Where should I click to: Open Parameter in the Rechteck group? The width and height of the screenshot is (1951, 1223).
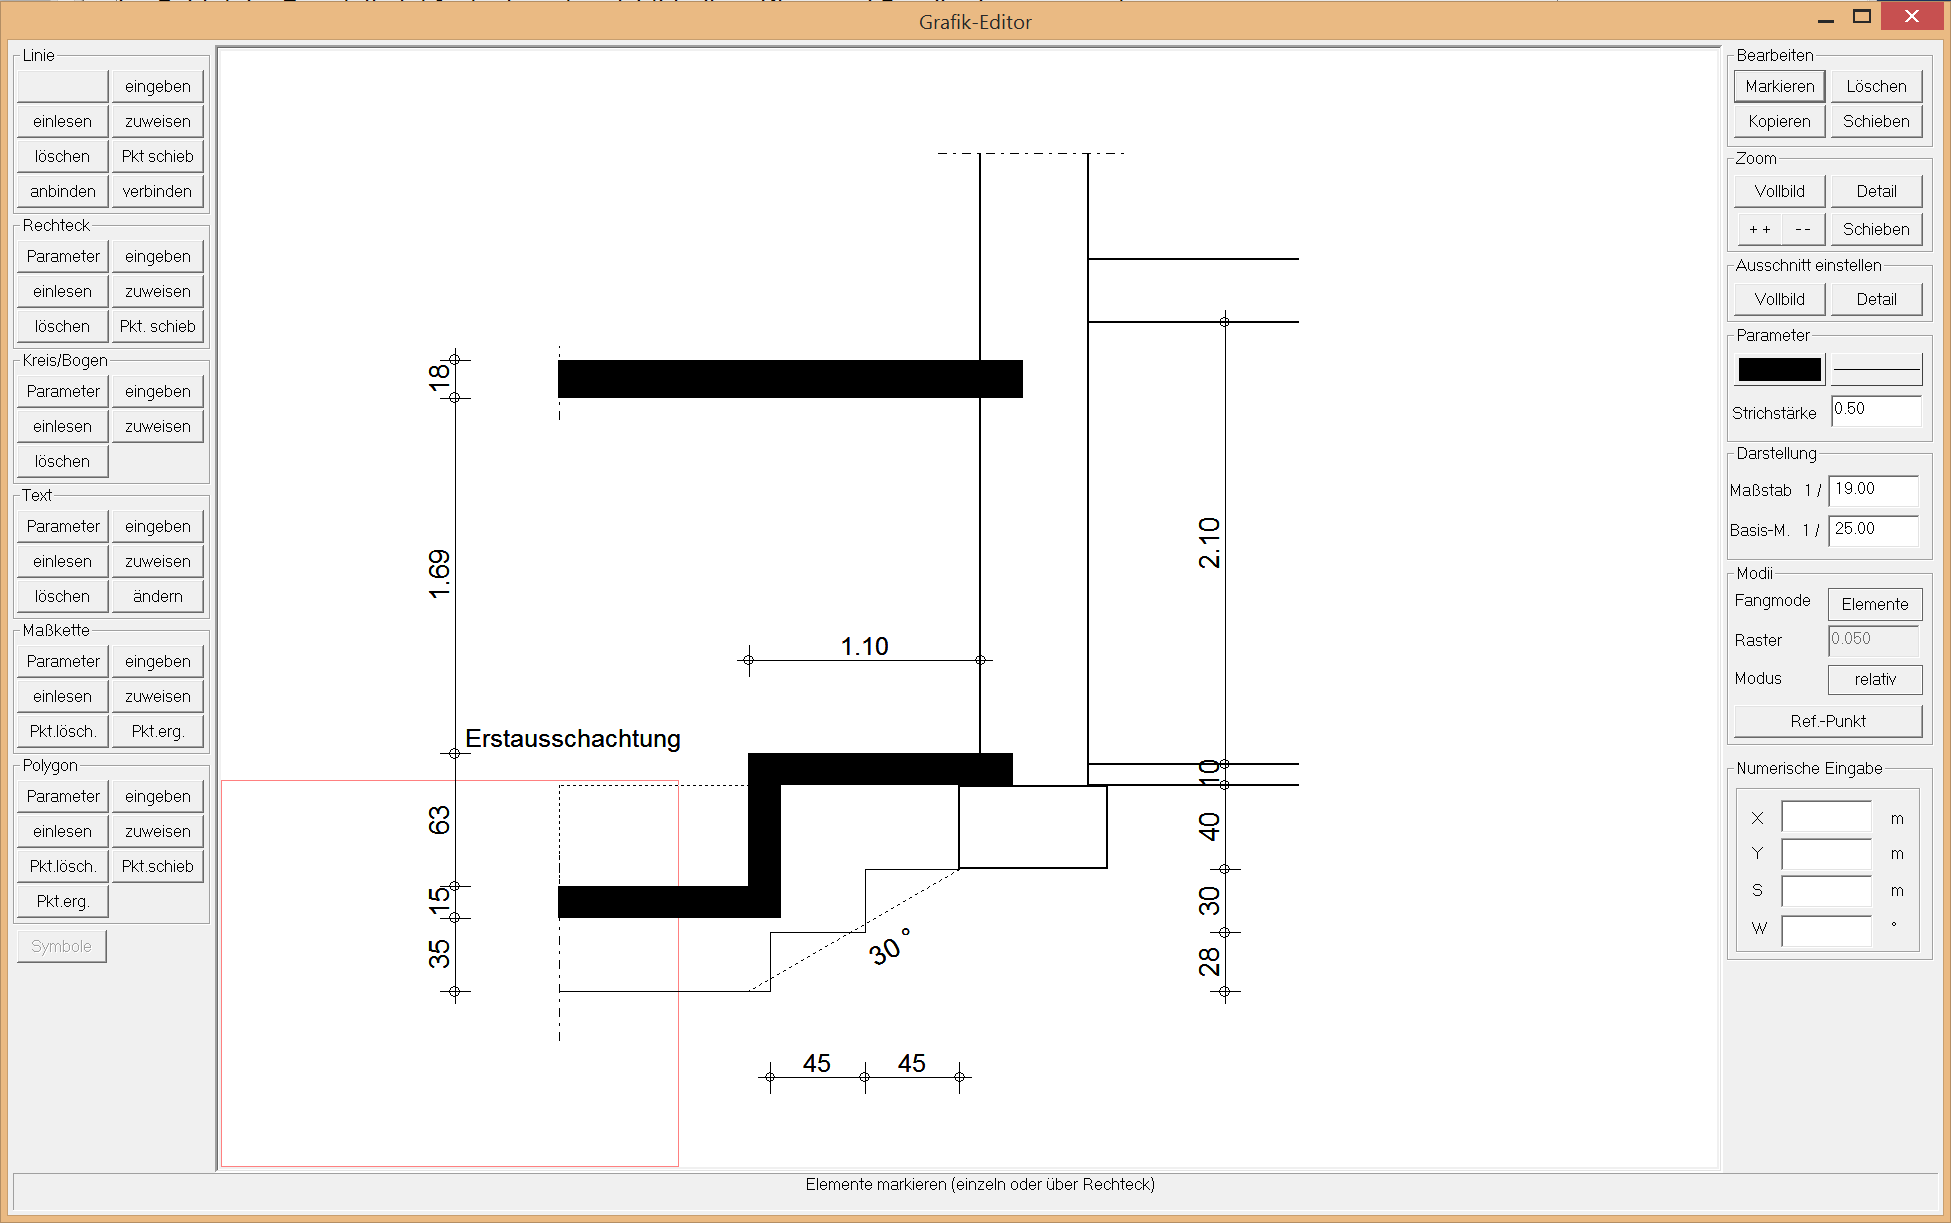click(x=63, y=256)
